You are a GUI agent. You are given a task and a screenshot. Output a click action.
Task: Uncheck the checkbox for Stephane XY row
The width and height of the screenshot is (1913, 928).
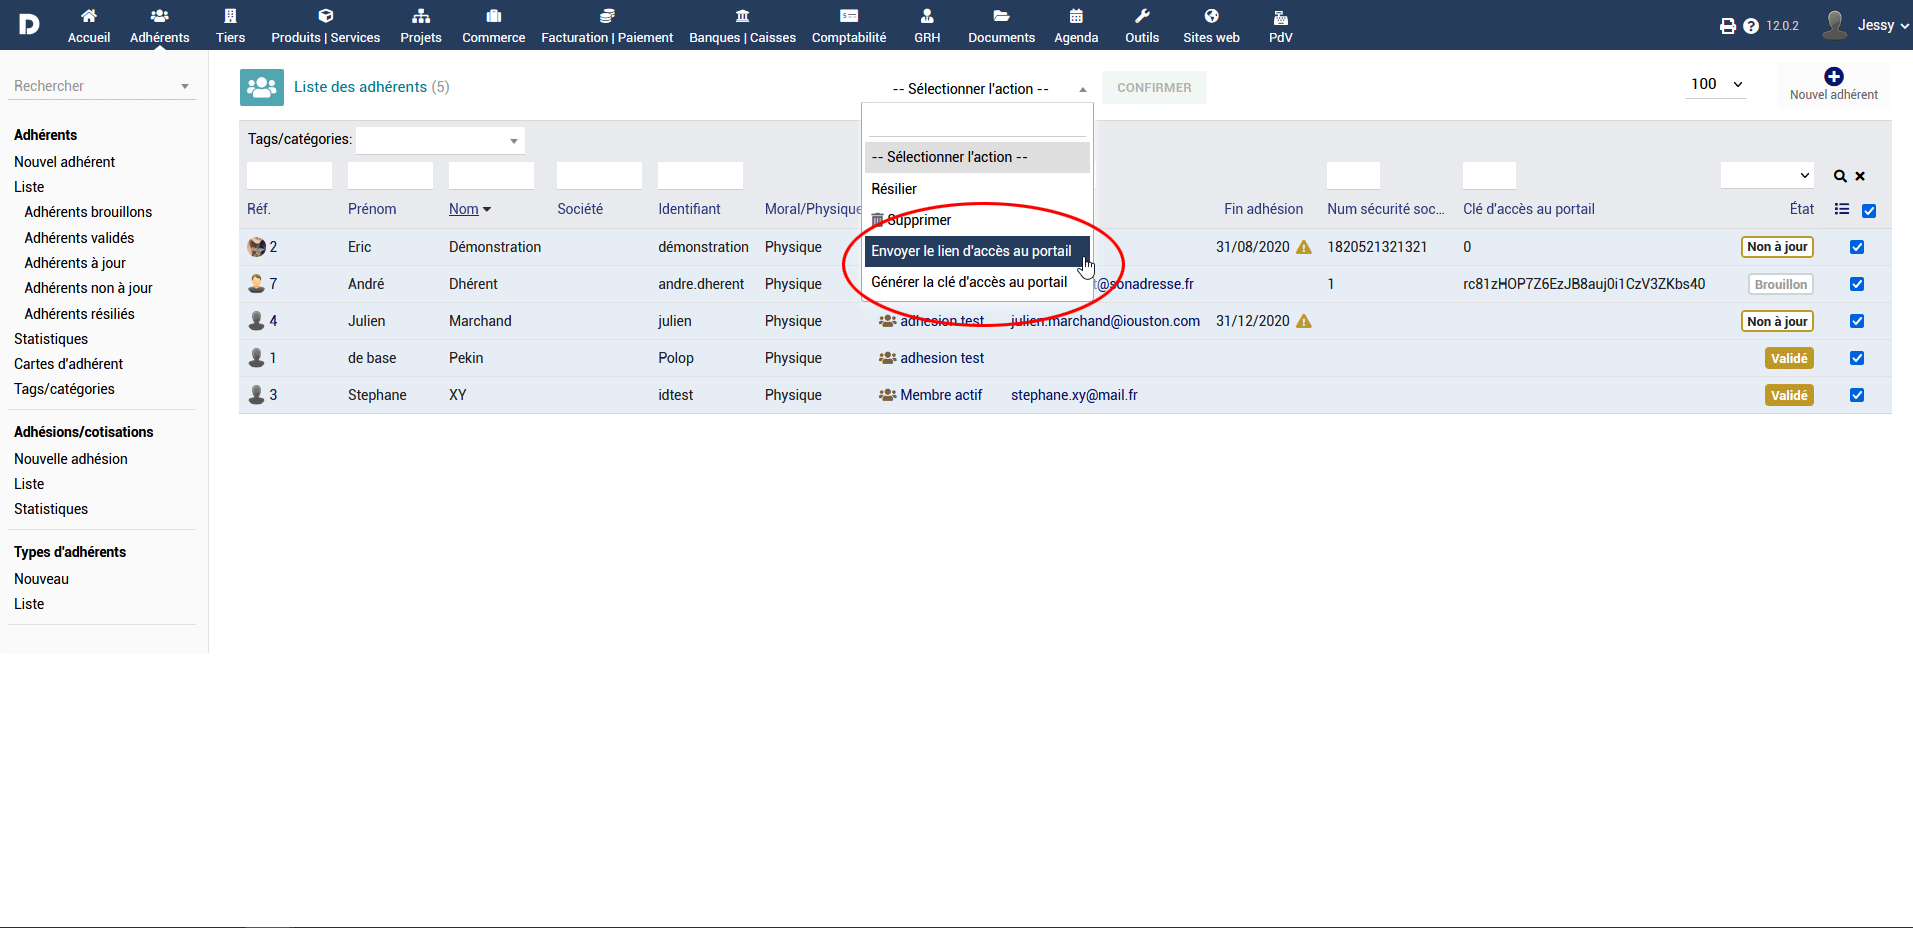(1856, 395)
